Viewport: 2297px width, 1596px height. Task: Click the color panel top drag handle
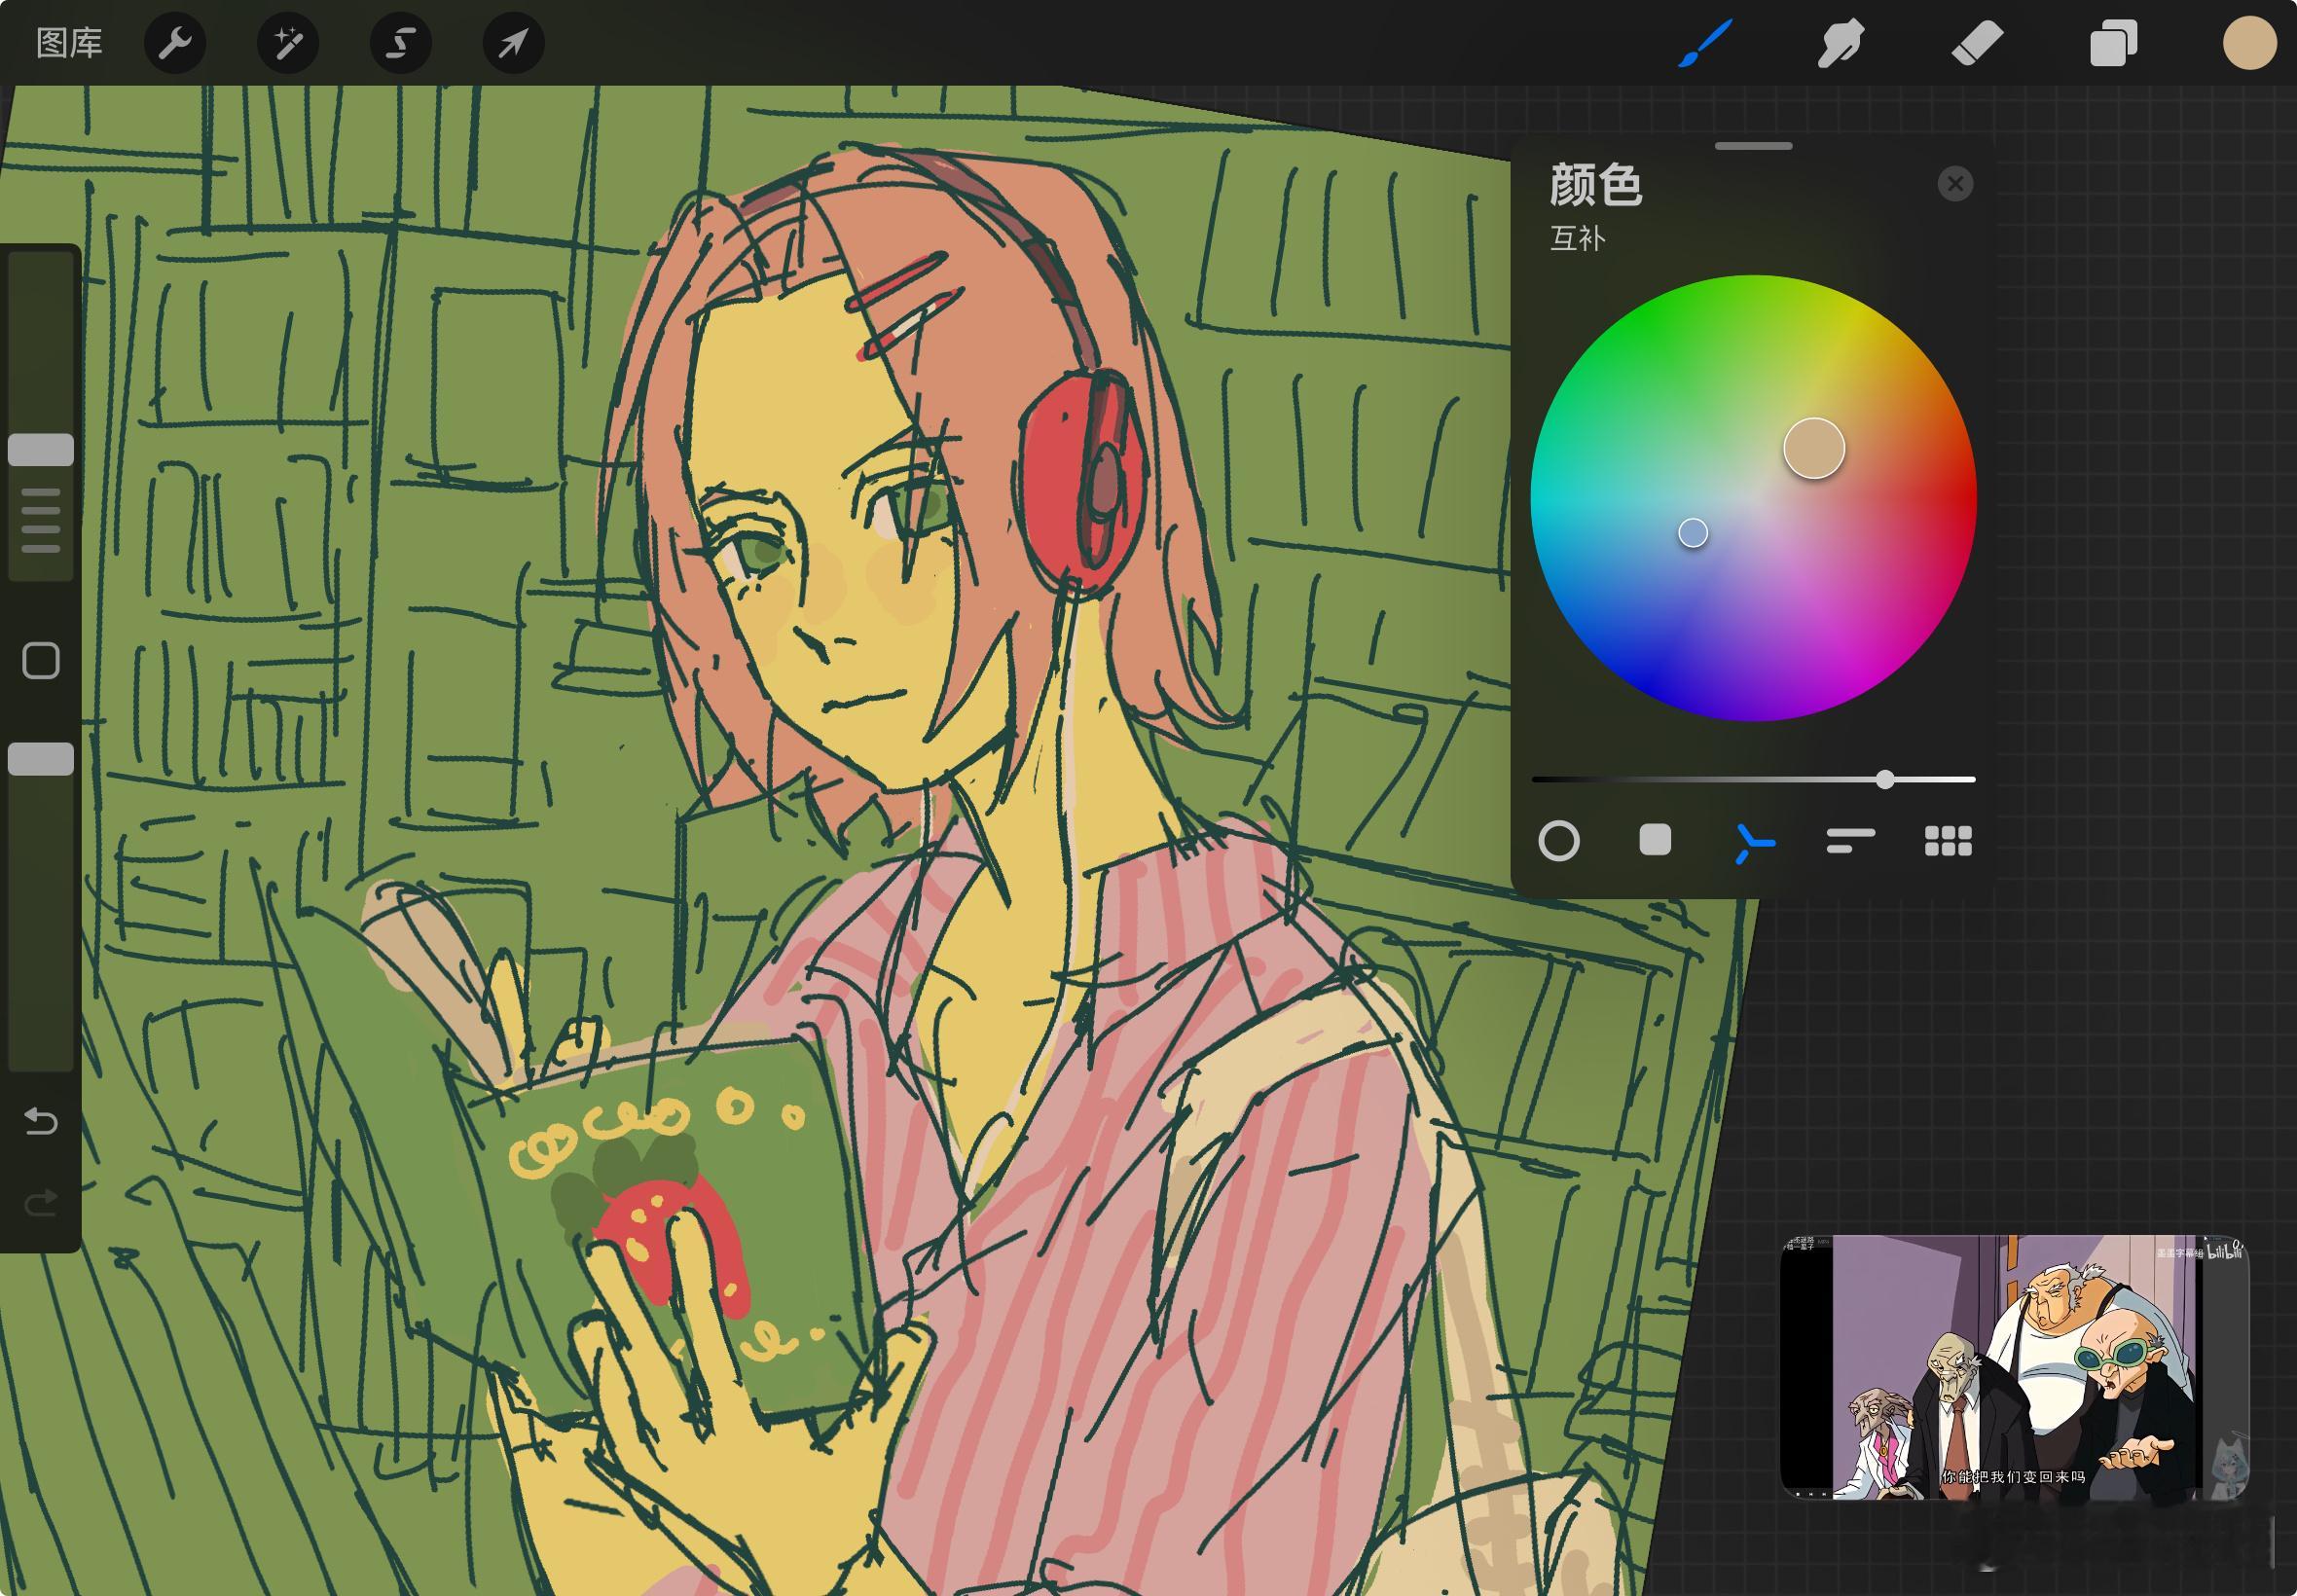[x=1753, y=146]
